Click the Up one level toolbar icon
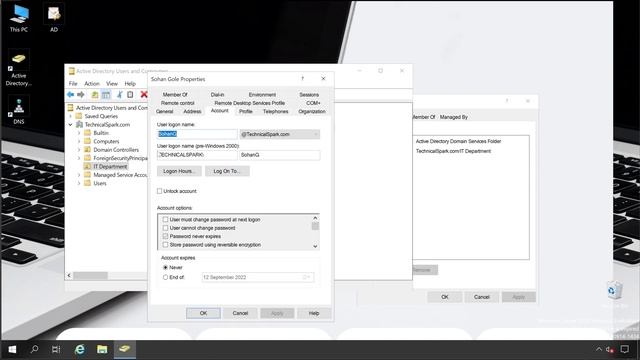The height and width of the screenshot is (360, 640). [x=95, y=95]
